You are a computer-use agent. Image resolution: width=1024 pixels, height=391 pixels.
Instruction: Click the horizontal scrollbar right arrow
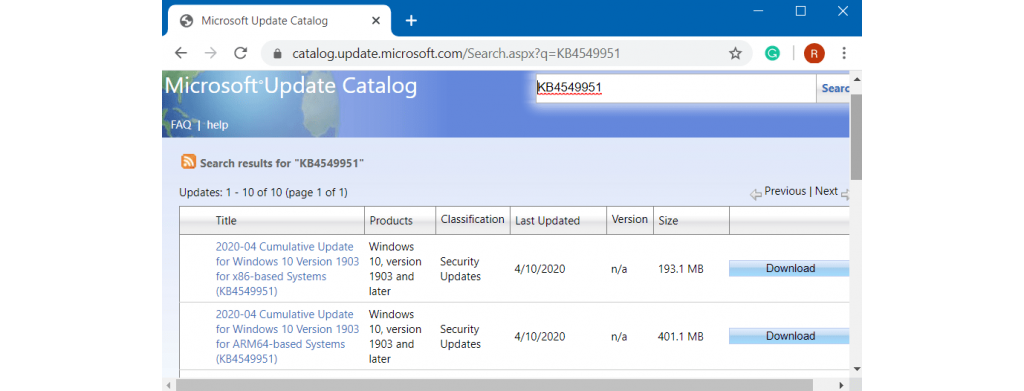point(841,385)
